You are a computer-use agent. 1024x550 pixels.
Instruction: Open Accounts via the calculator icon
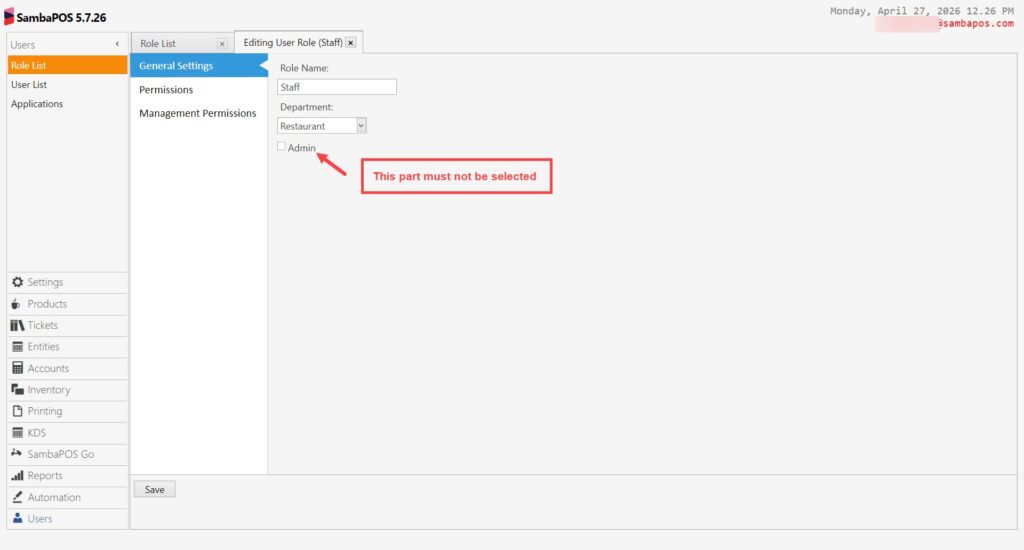click(x=17, y=369)
